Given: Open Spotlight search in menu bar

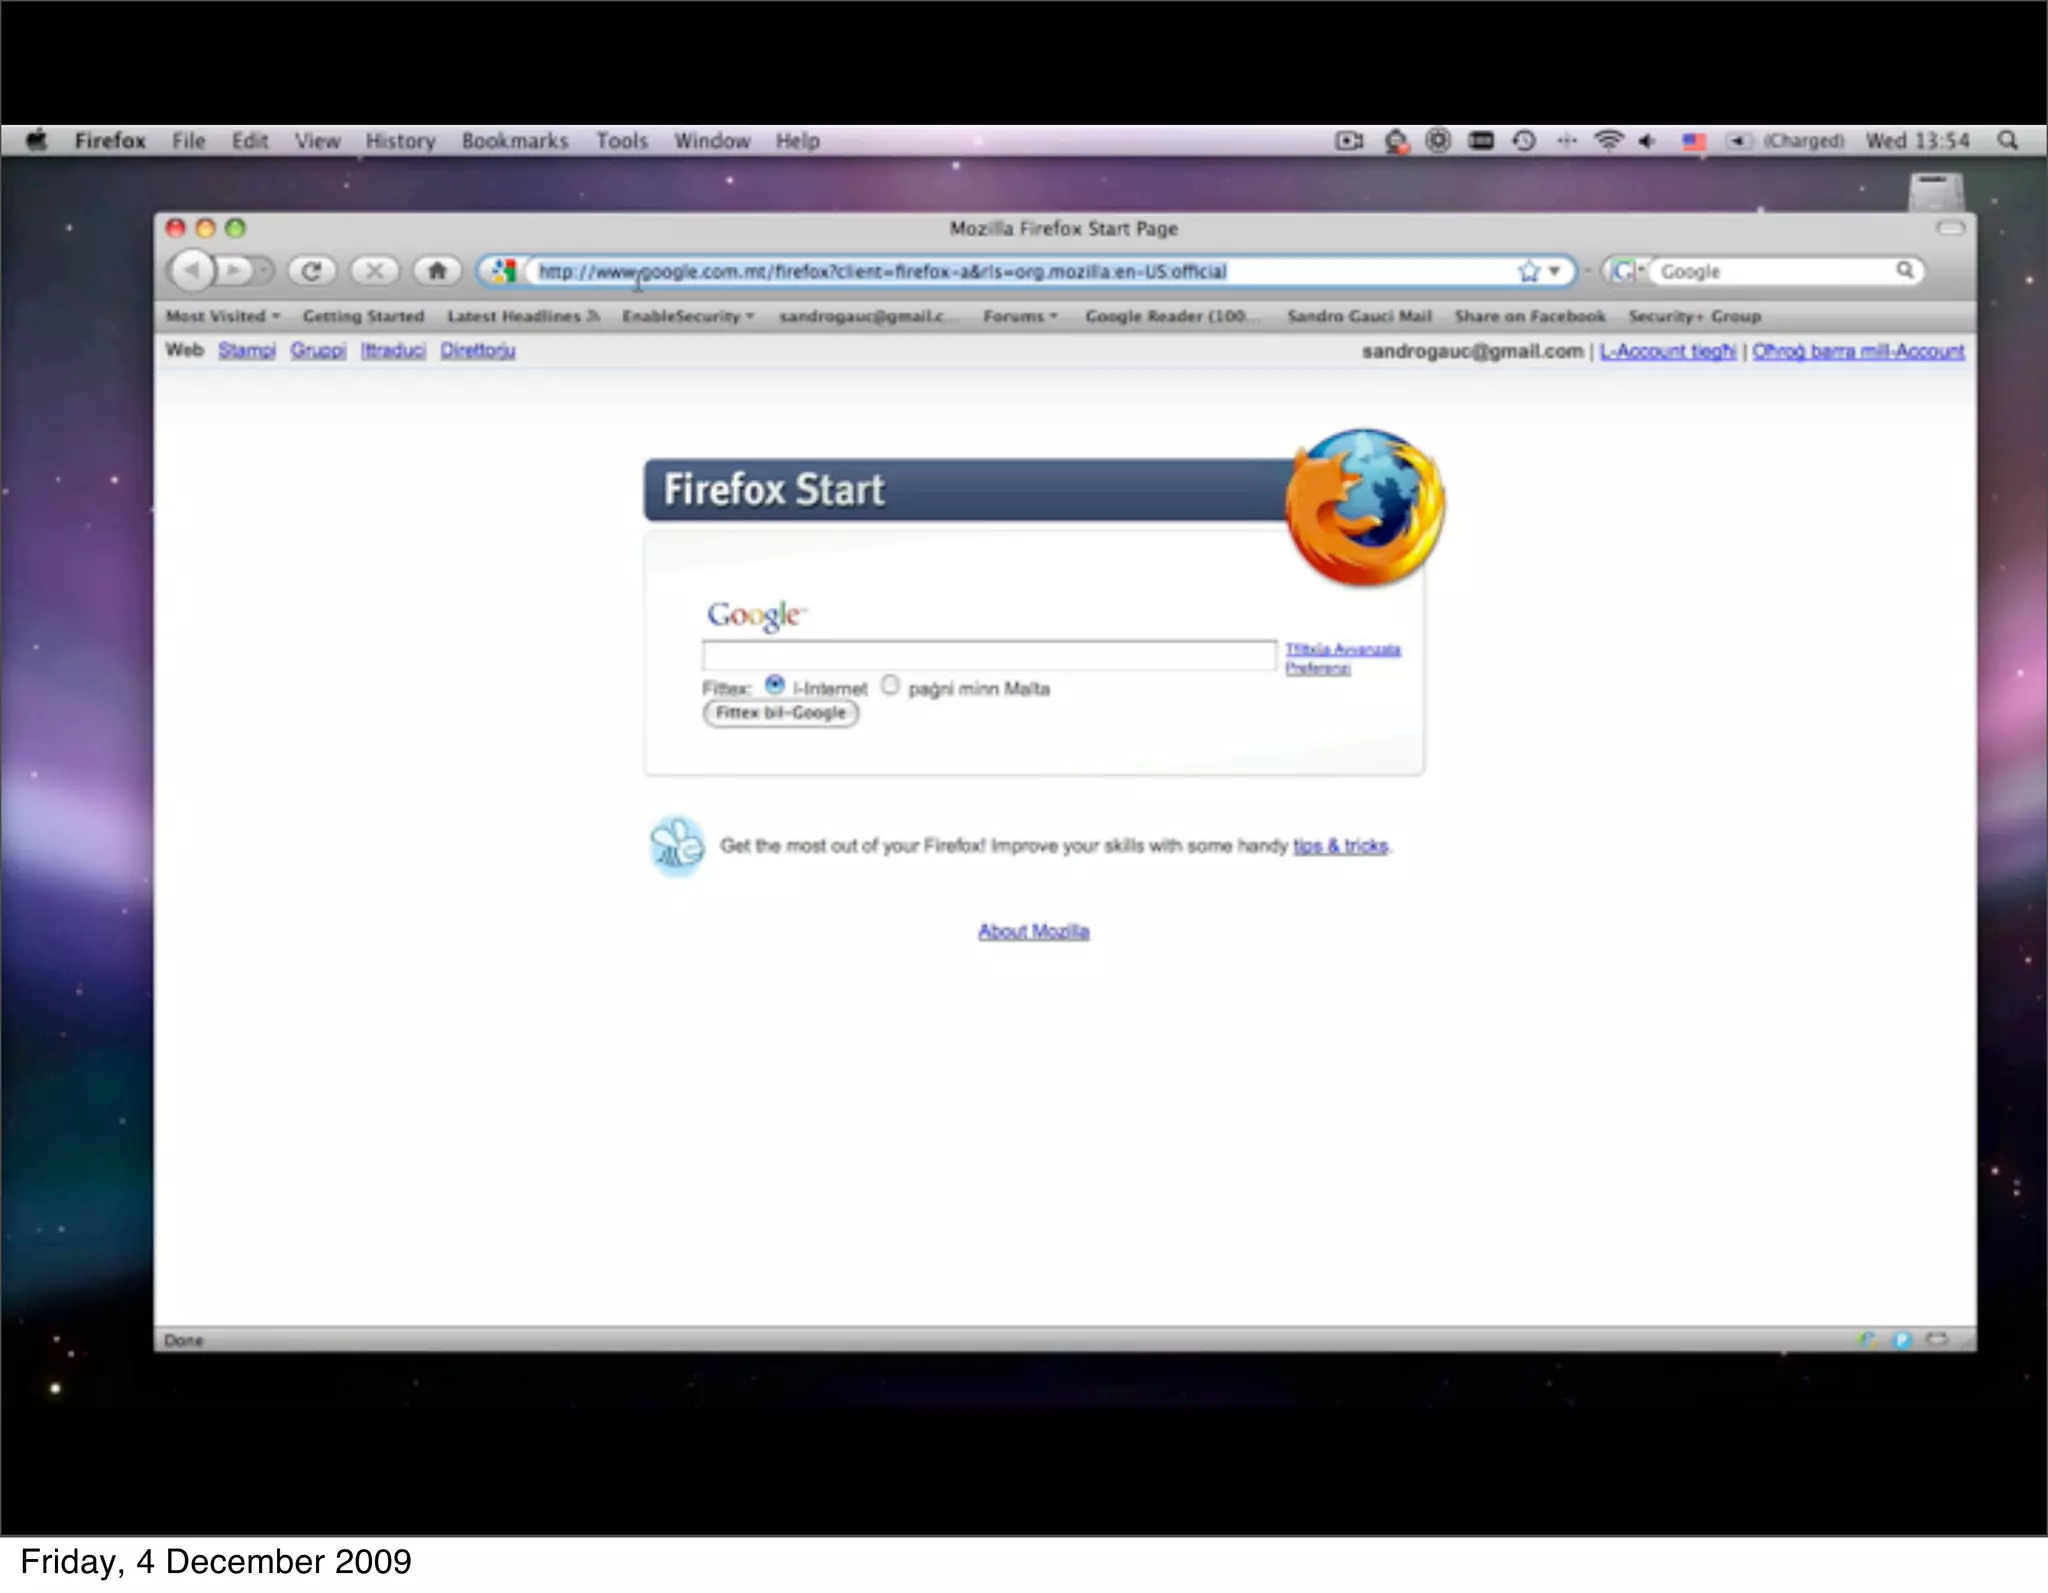Looking at the screenshot, I should pos(2008,141).
